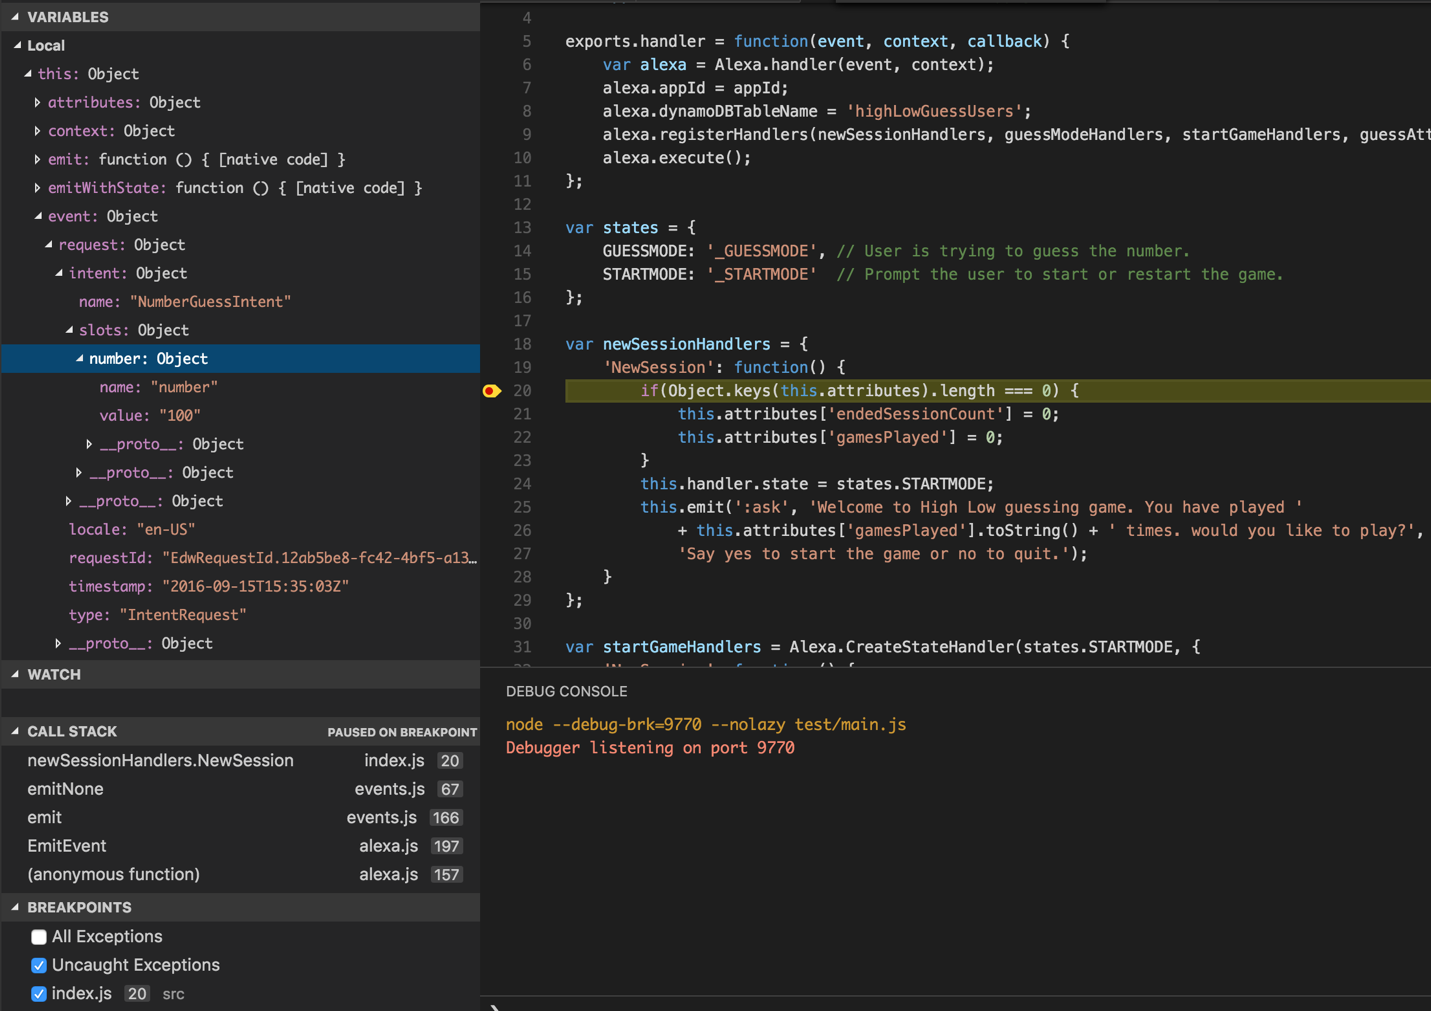Enable the All Exceptions breakpoint checkbox
This screenshot has width=1431, height=1011.
tap(39, 937)
